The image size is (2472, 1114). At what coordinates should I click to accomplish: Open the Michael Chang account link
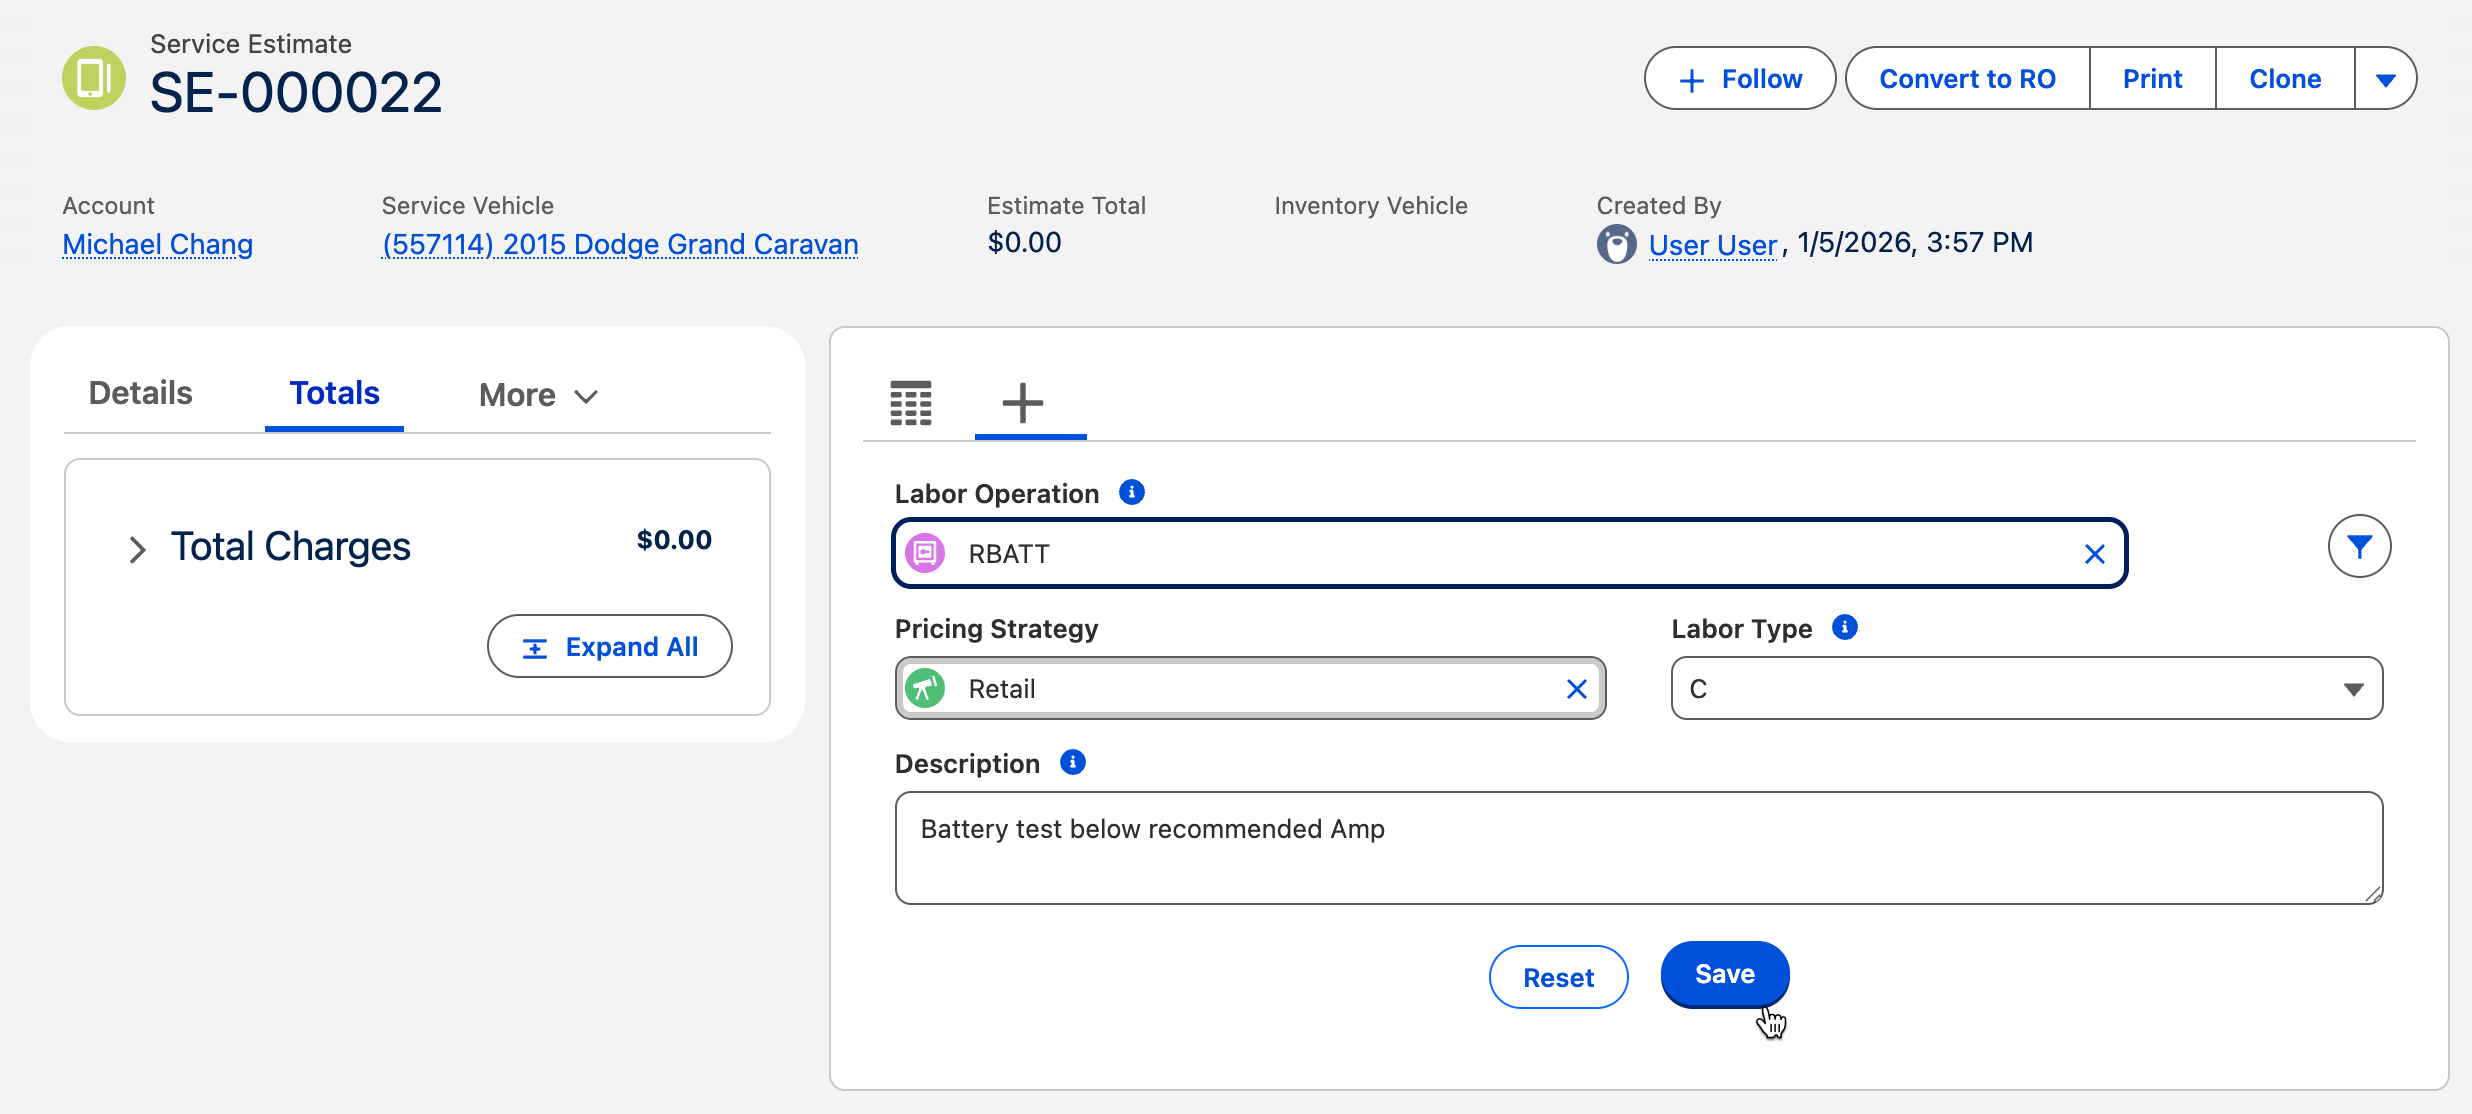[158, 244]
